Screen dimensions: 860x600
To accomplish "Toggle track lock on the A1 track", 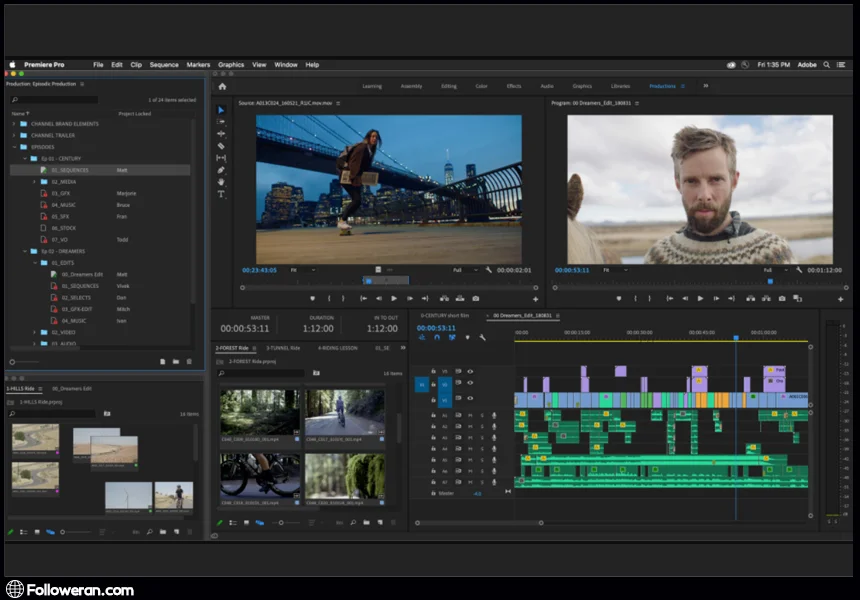I will (433, 415).
